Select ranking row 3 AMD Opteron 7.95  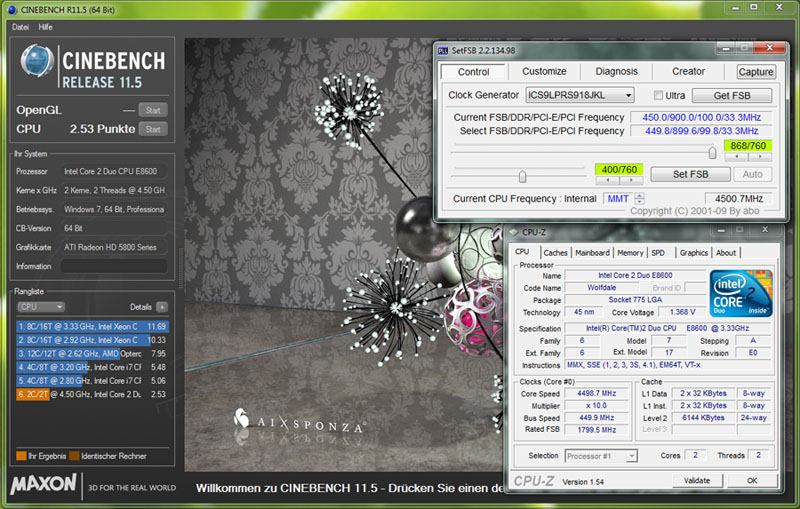[x=92, y=353]
